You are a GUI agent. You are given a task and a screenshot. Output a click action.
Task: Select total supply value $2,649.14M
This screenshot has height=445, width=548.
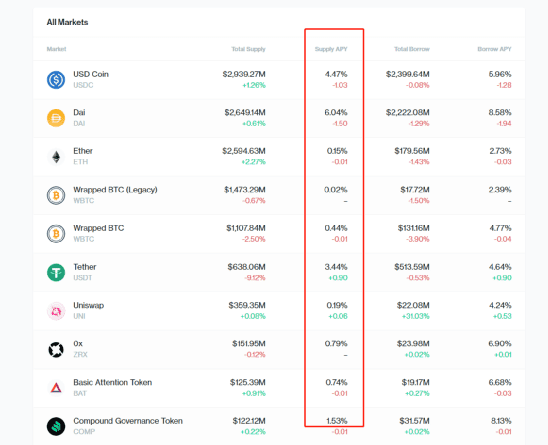click(x=245, y=113)
